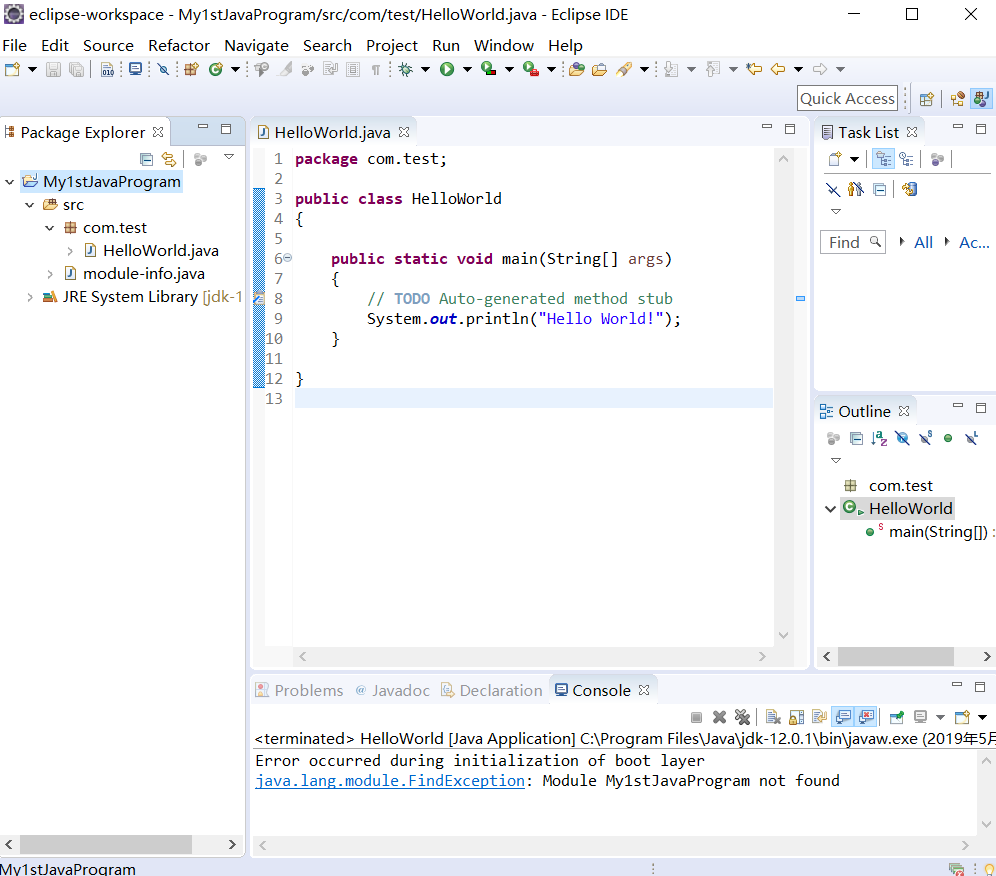
Task: Switch to the Javadoc tab
Action: [393, 691]
